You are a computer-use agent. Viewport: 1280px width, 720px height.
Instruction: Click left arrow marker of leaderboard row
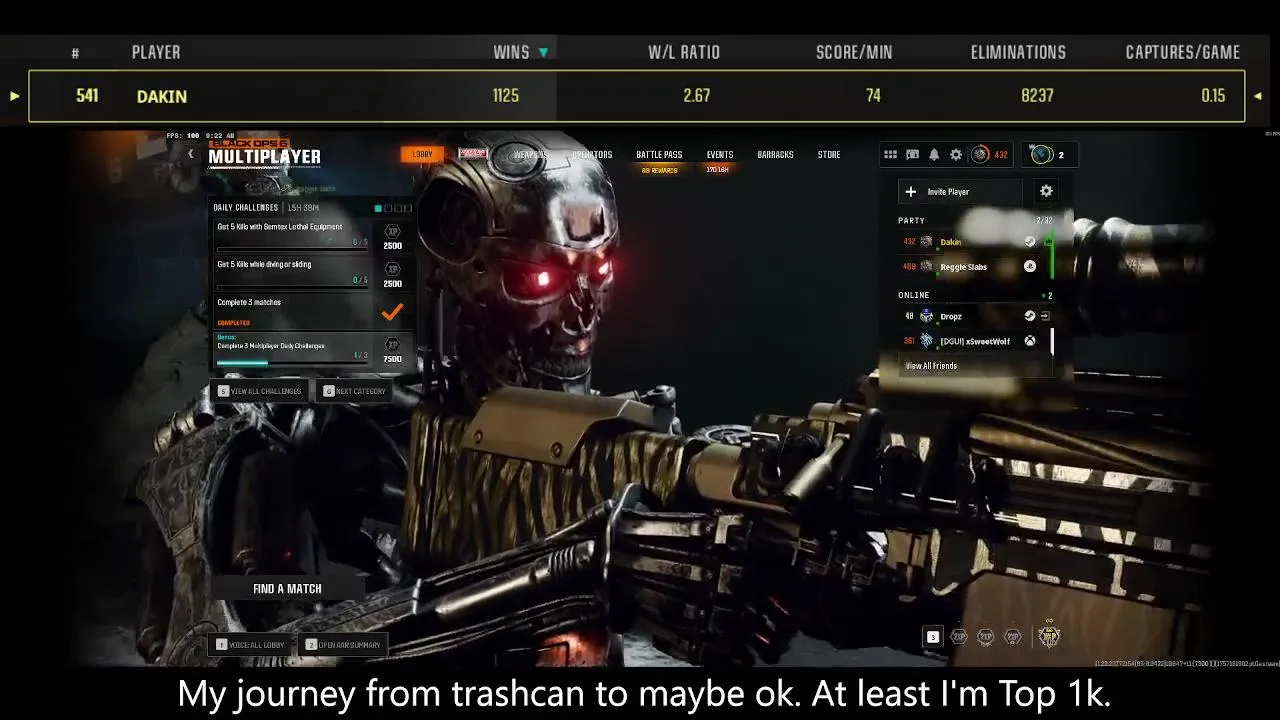14,96
